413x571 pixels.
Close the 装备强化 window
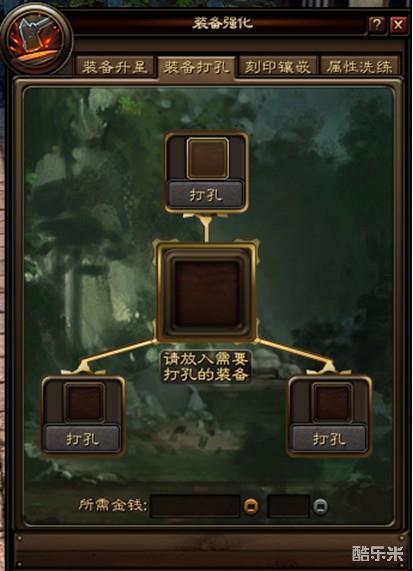point(398,25)
